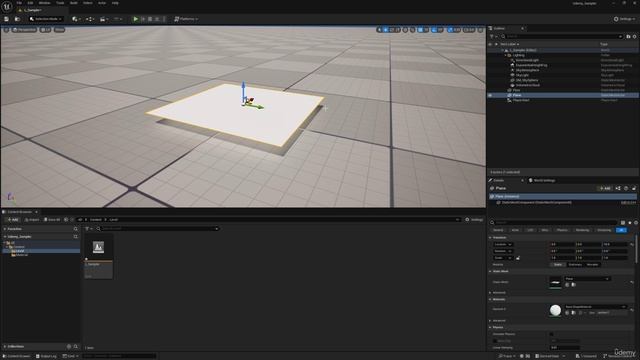Toggle surface snapping in the viewport toolbar

click(x=412, y=30)
